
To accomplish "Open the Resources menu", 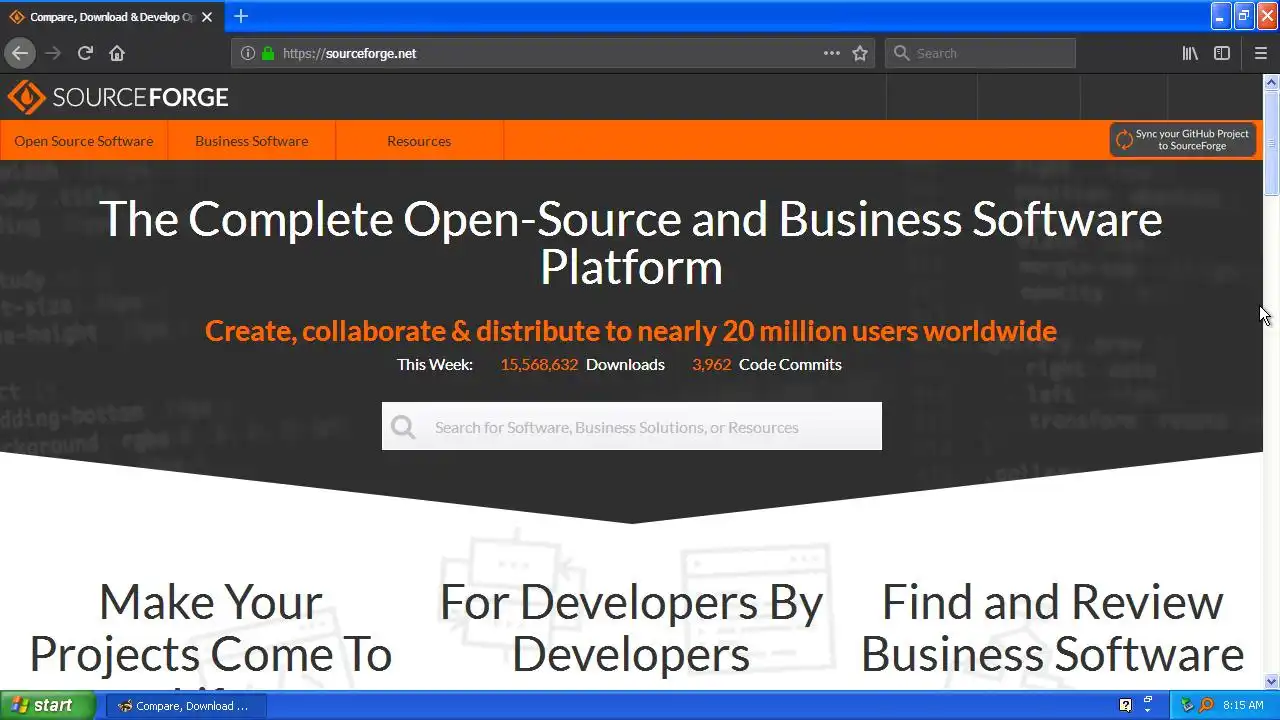I will click(x=419, y=141).
